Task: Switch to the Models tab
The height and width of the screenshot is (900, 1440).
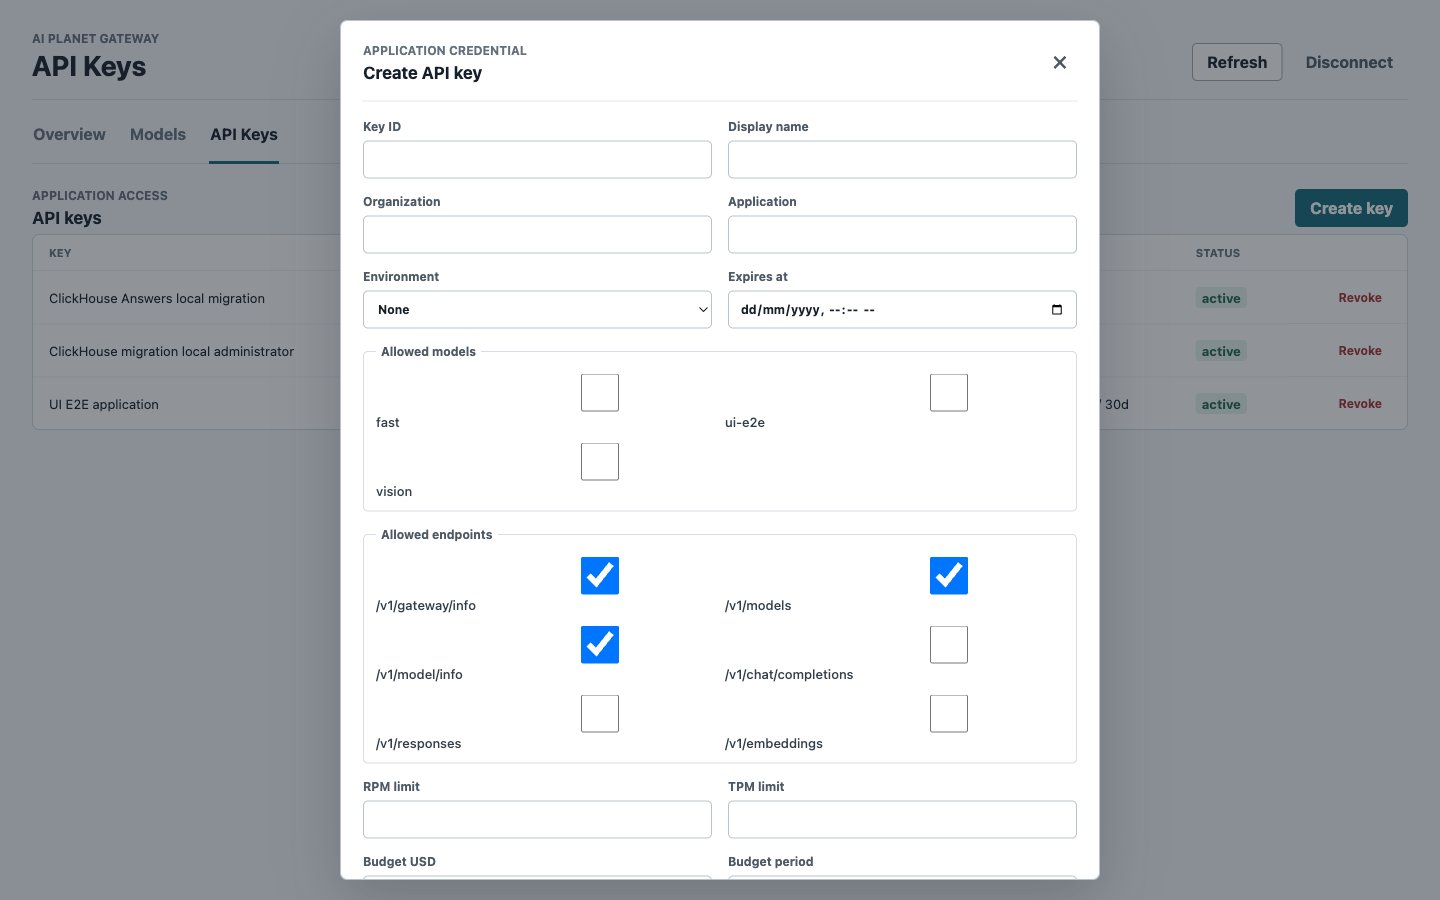Action: (158, 135)
